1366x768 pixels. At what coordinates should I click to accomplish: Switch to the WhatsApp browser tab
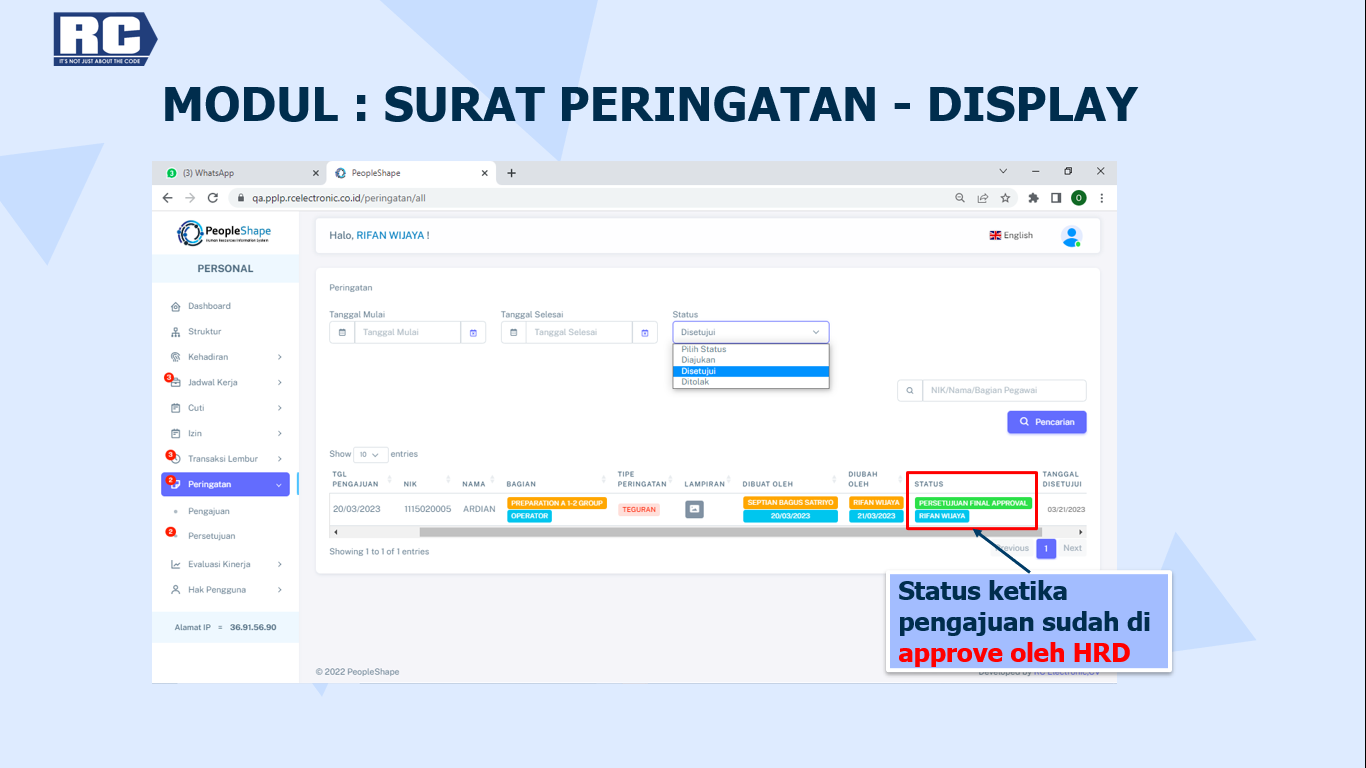coord(240,173)
